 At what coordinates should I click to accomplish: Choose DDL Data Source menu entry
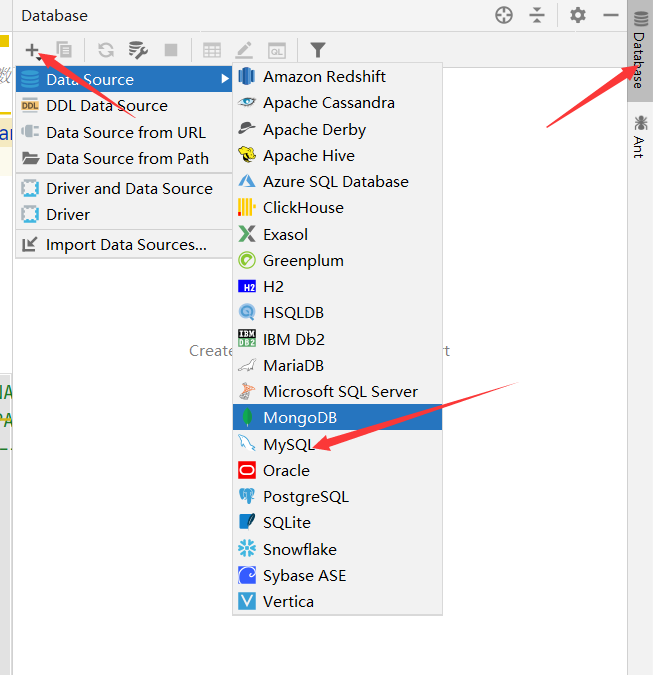[124, 106]
